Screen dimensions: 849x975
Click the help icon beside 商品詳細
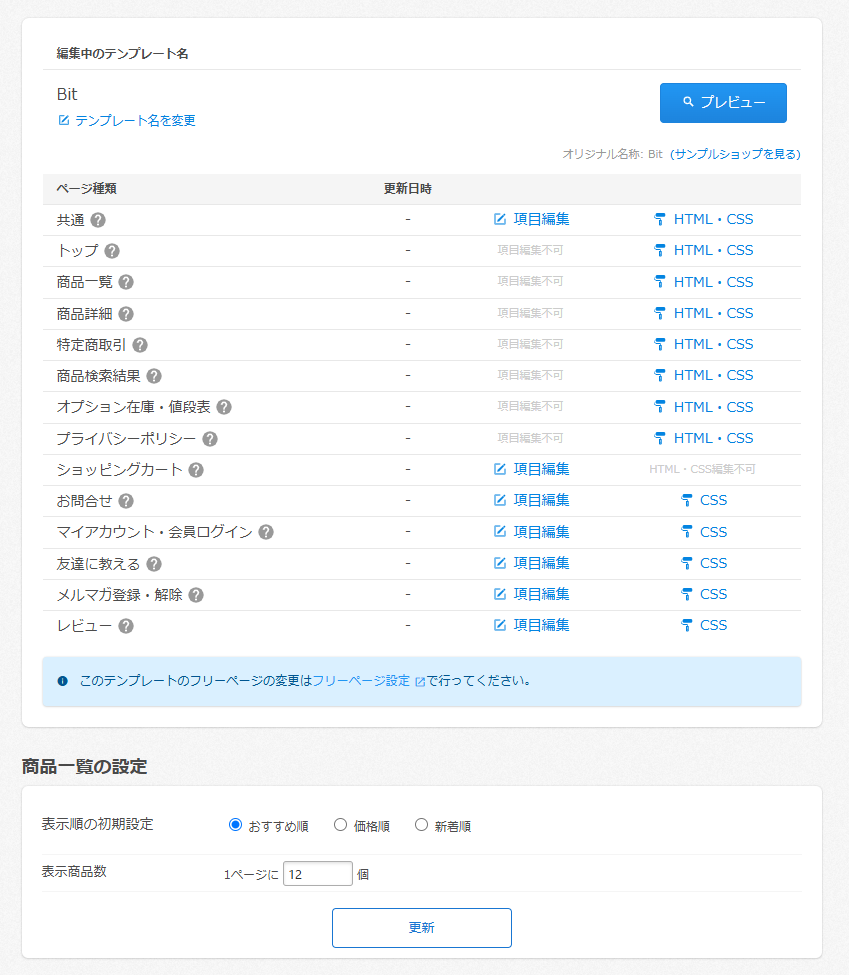pos(126,313)
